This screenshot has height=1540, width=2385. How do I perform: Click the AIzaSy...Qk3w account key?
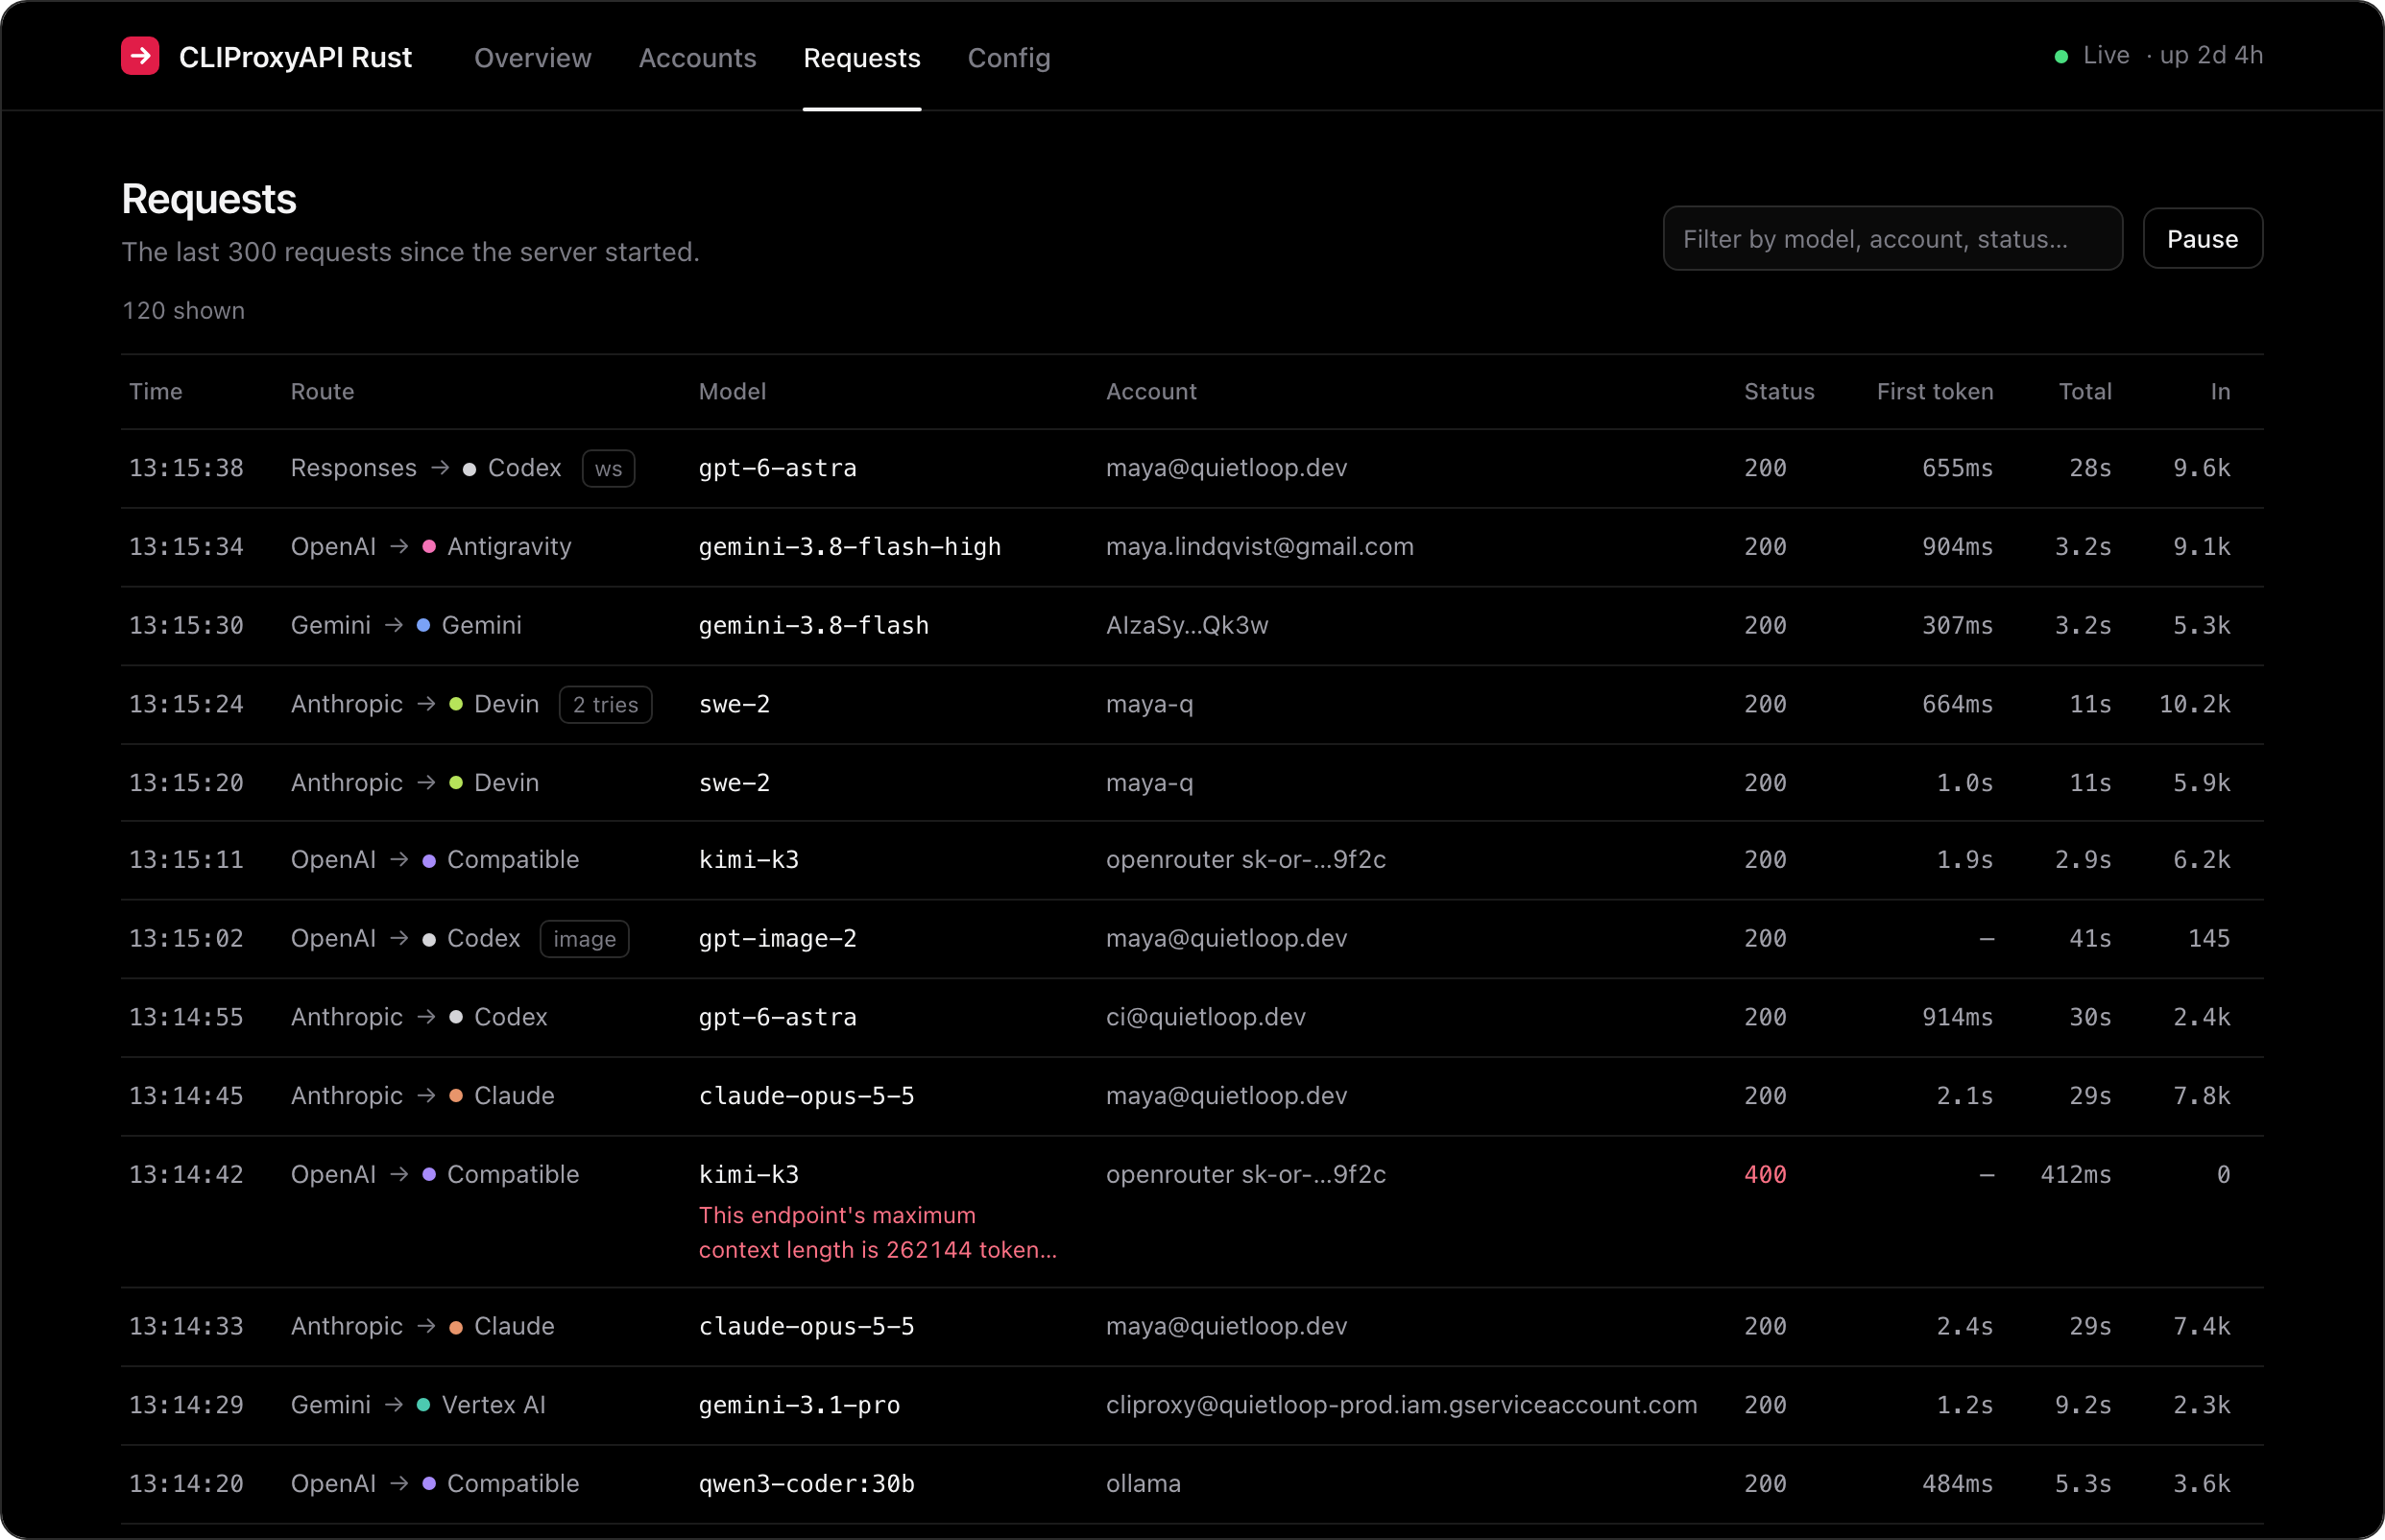pyautogui.click(x=1186, y=625)
